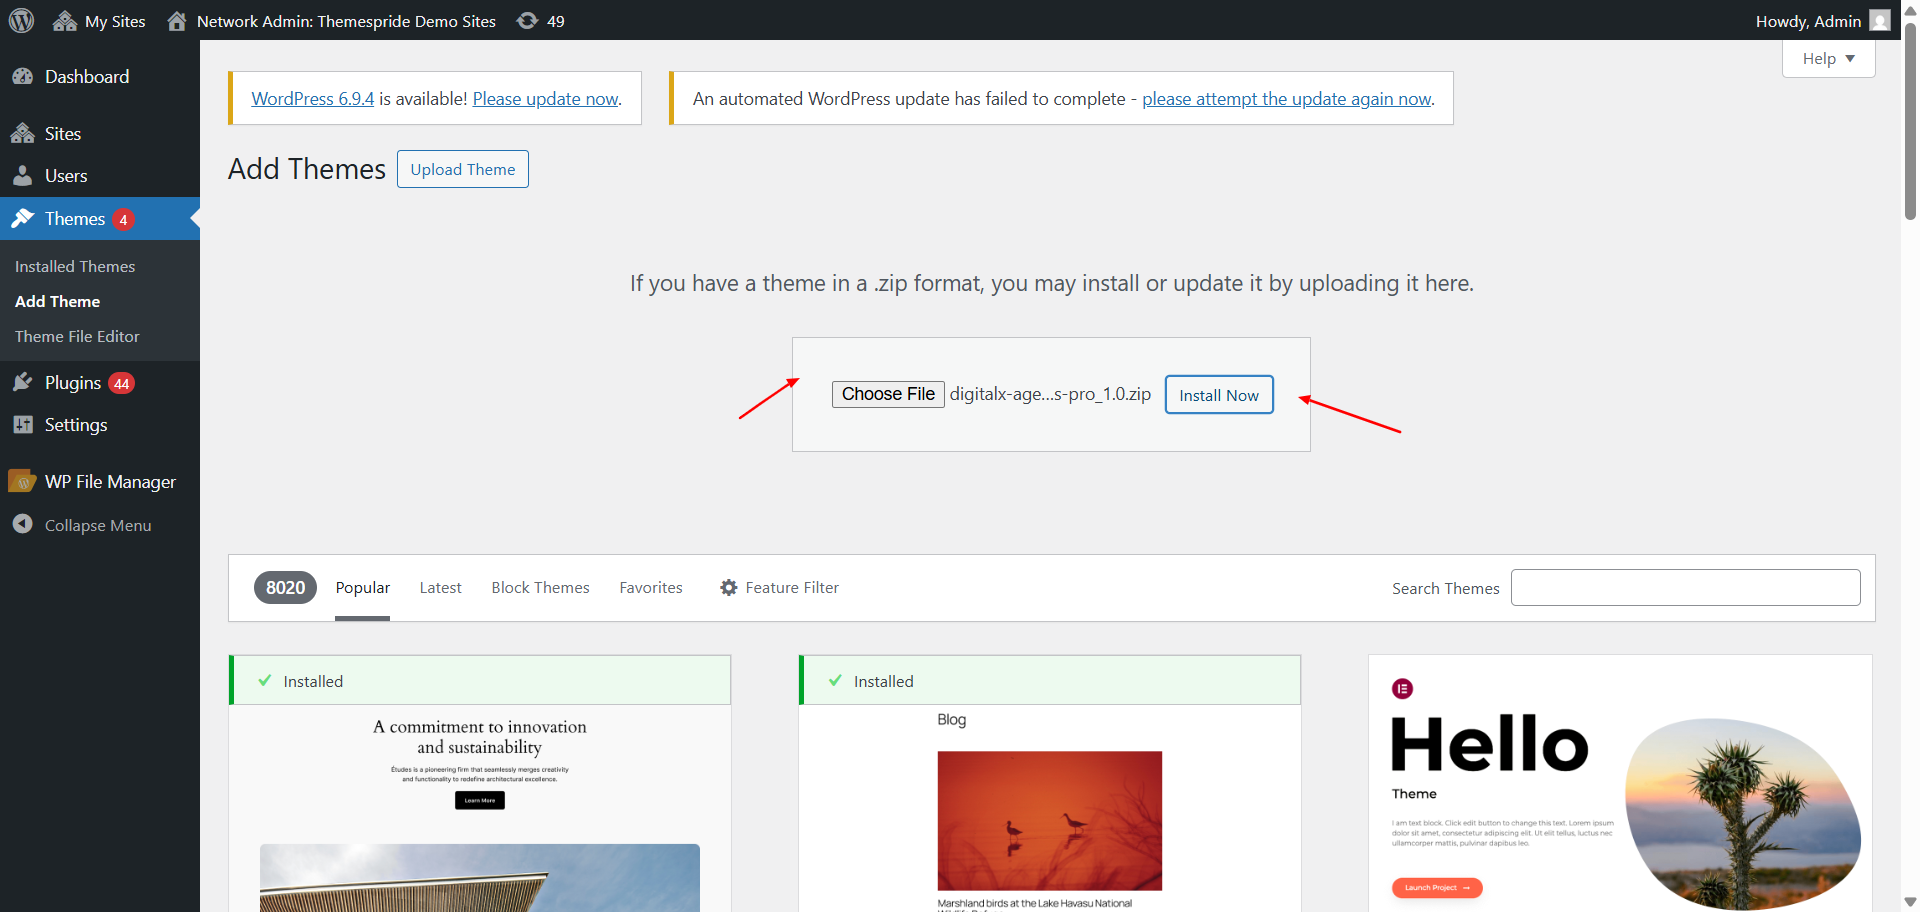Open Theme File Editor submenu
The height and width of the screenshot is (912, 1920).
coord(77,336)
